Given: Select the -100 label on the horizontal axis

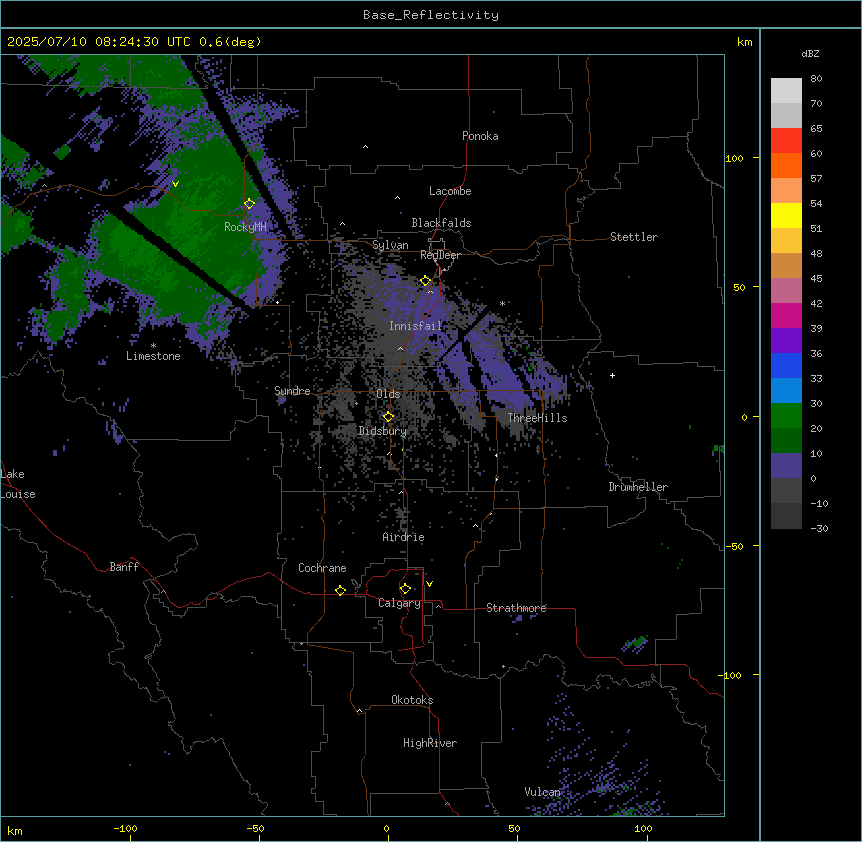Looking at the screenshot, I should click(125, 828).
